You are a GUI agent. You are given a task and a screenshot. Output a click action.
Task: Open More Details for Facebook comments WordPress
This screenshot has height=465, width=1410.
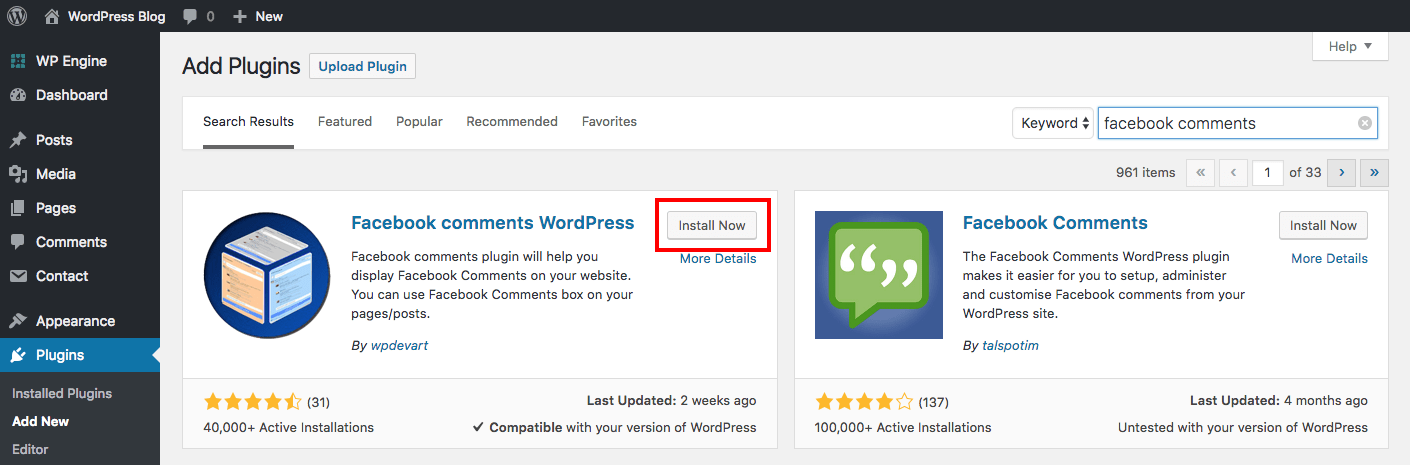click(x=718, y=258)
